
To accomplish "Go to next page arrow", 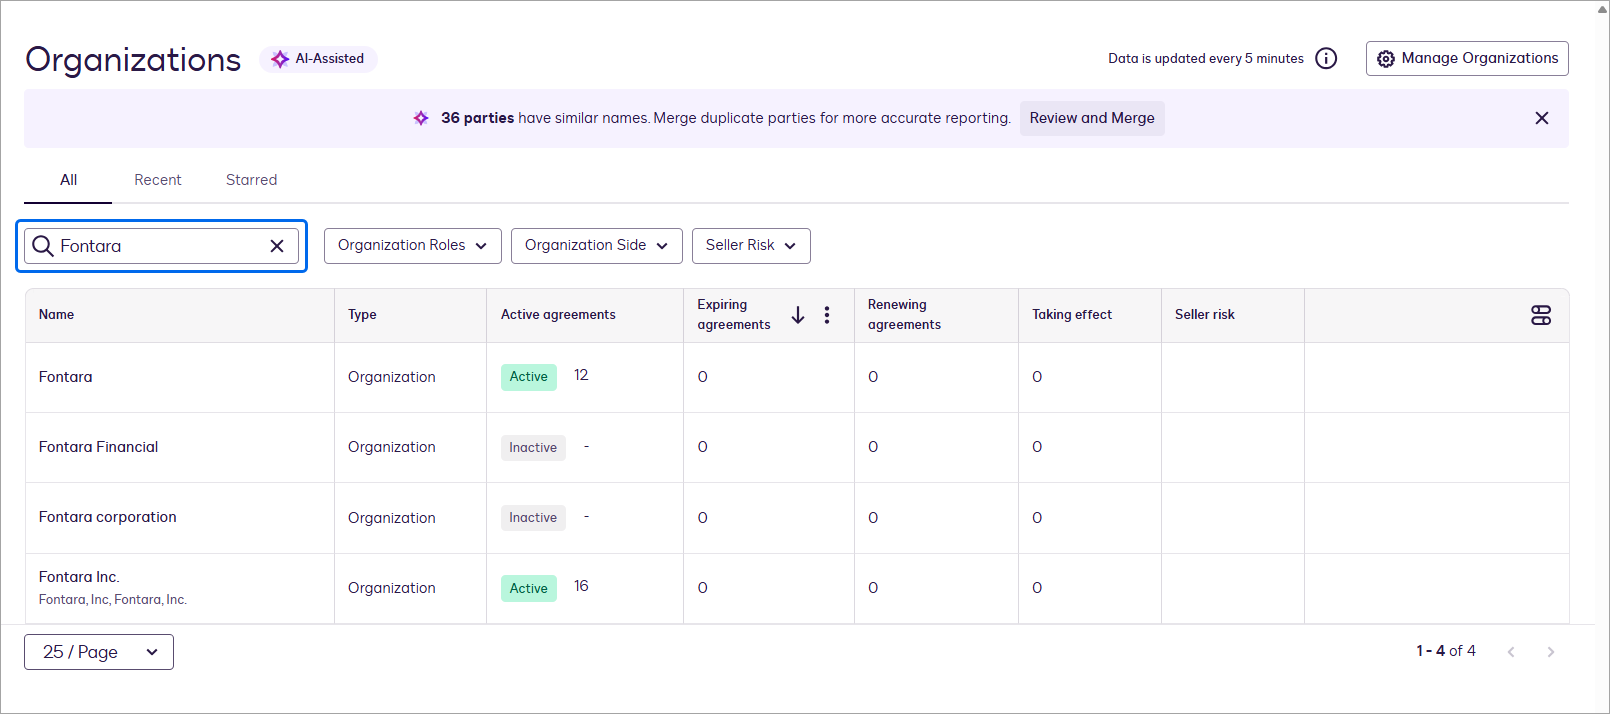I will 1551,652.
